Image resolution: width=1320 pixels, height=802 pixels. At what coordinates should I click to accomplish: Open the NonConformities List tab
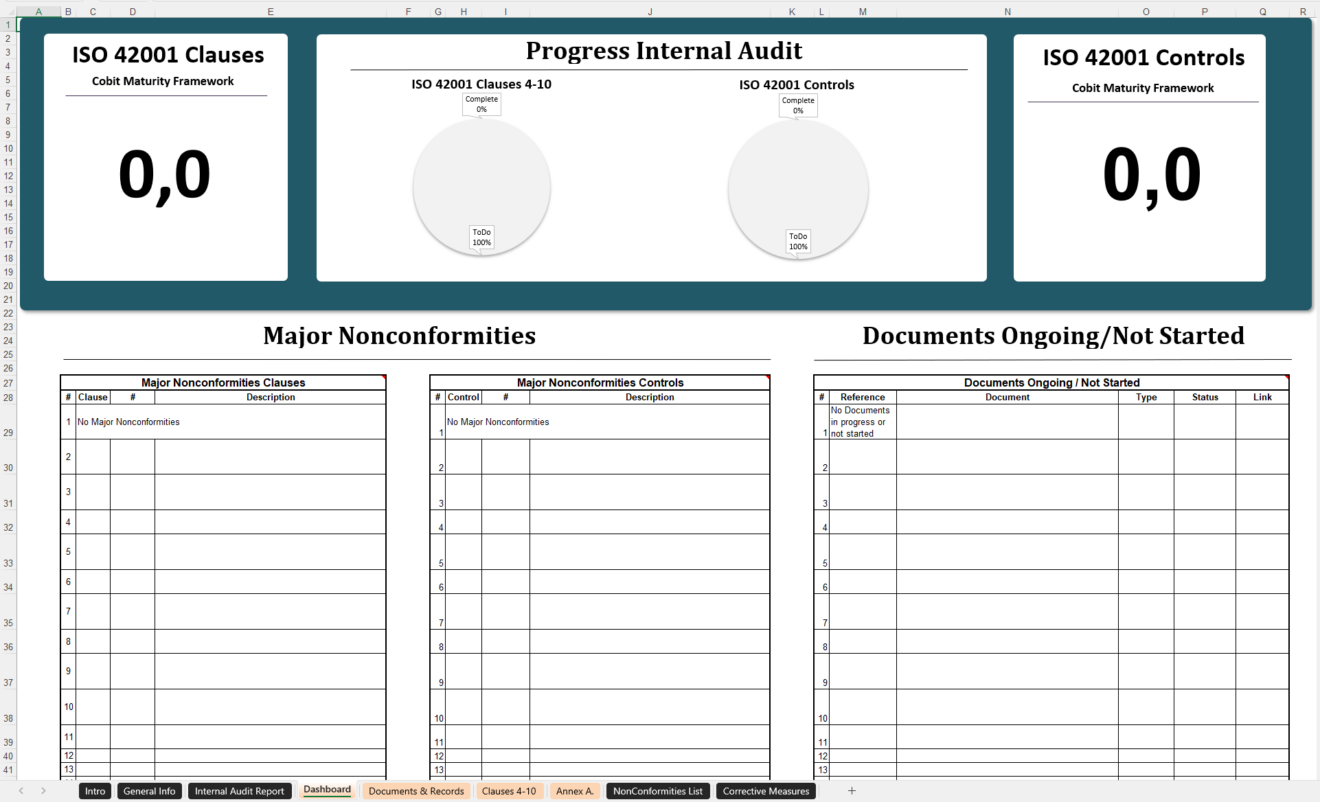[x=657, y=790]
